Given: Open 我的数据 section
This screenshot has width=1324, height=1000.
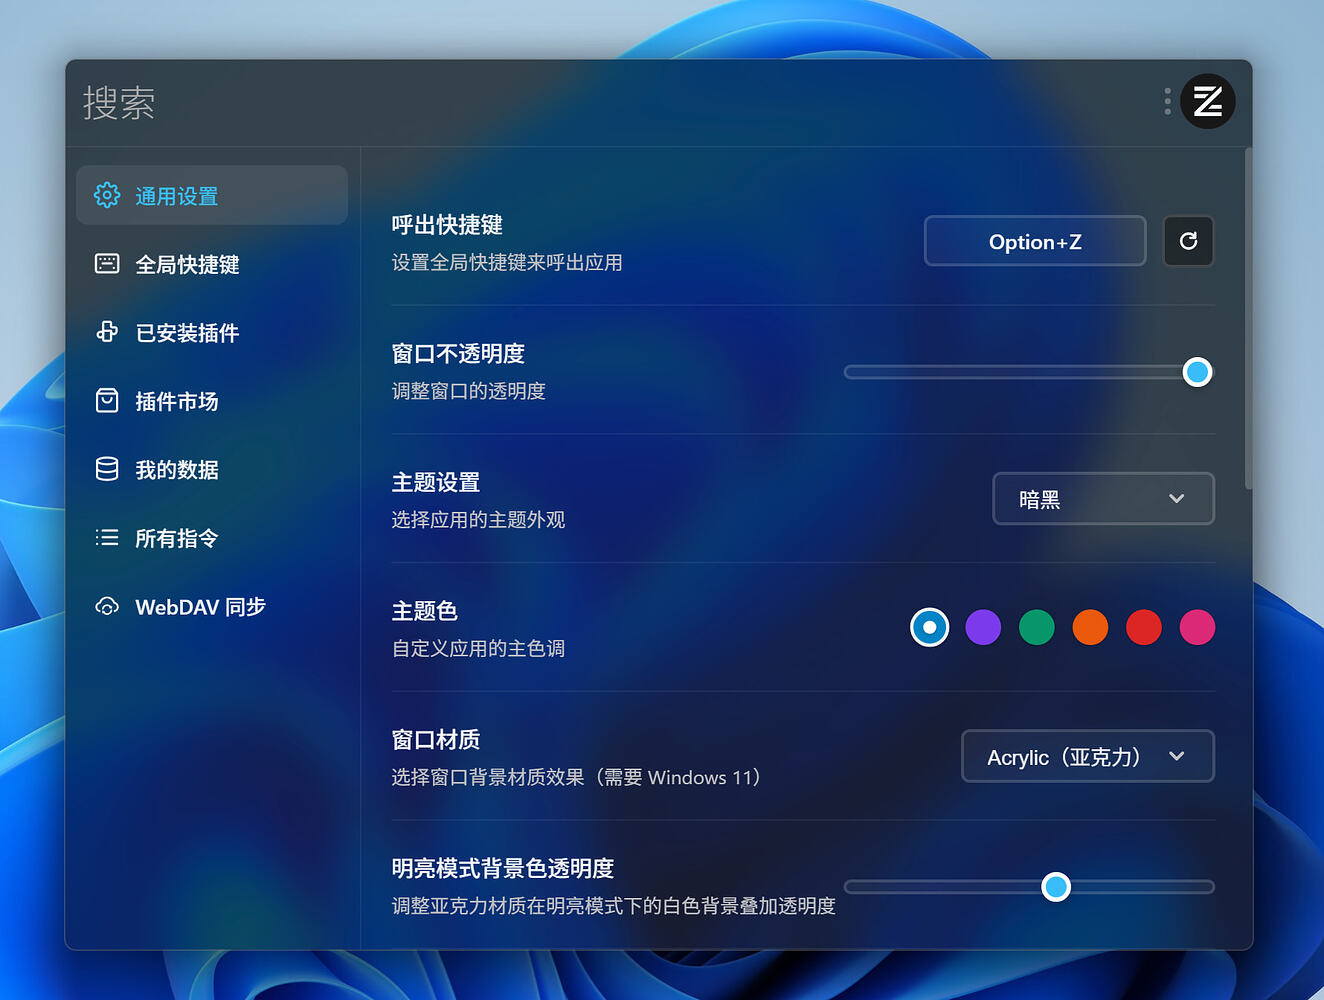Looking at the screenshot, I should coord(212,469).
